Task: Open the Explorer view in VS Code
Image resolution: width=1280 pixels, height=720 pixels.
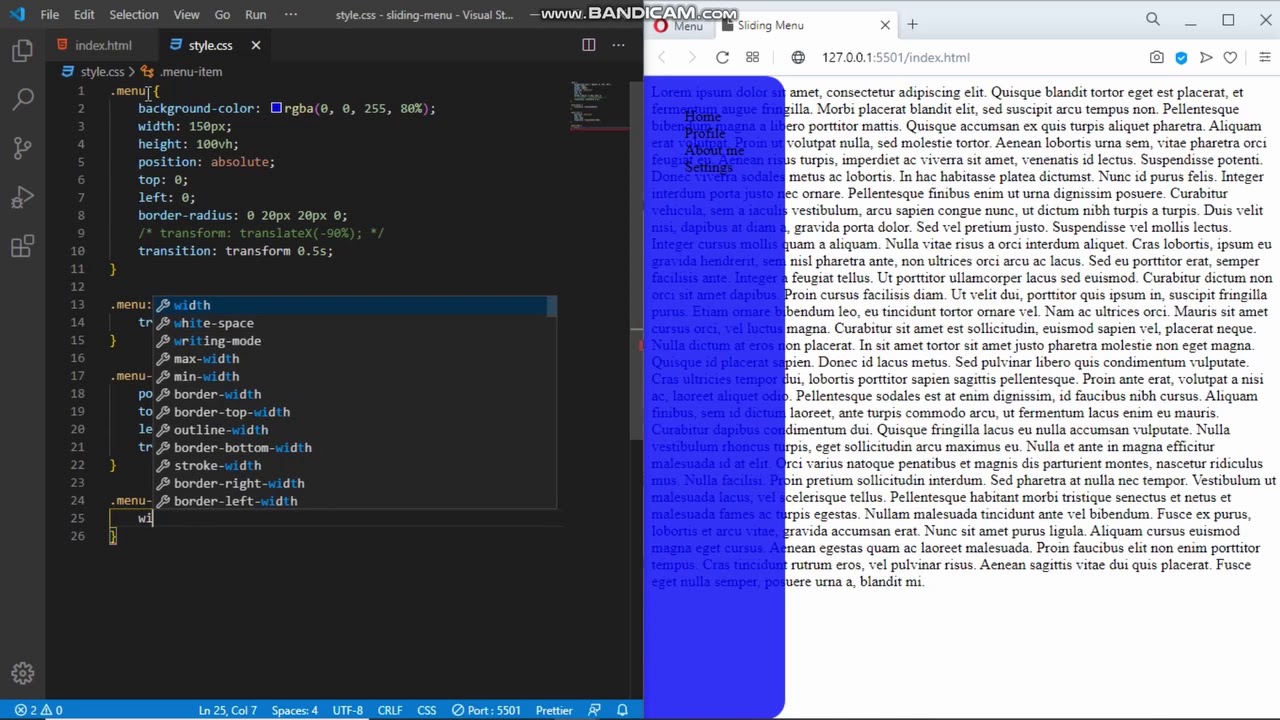Action: point(22,51)
